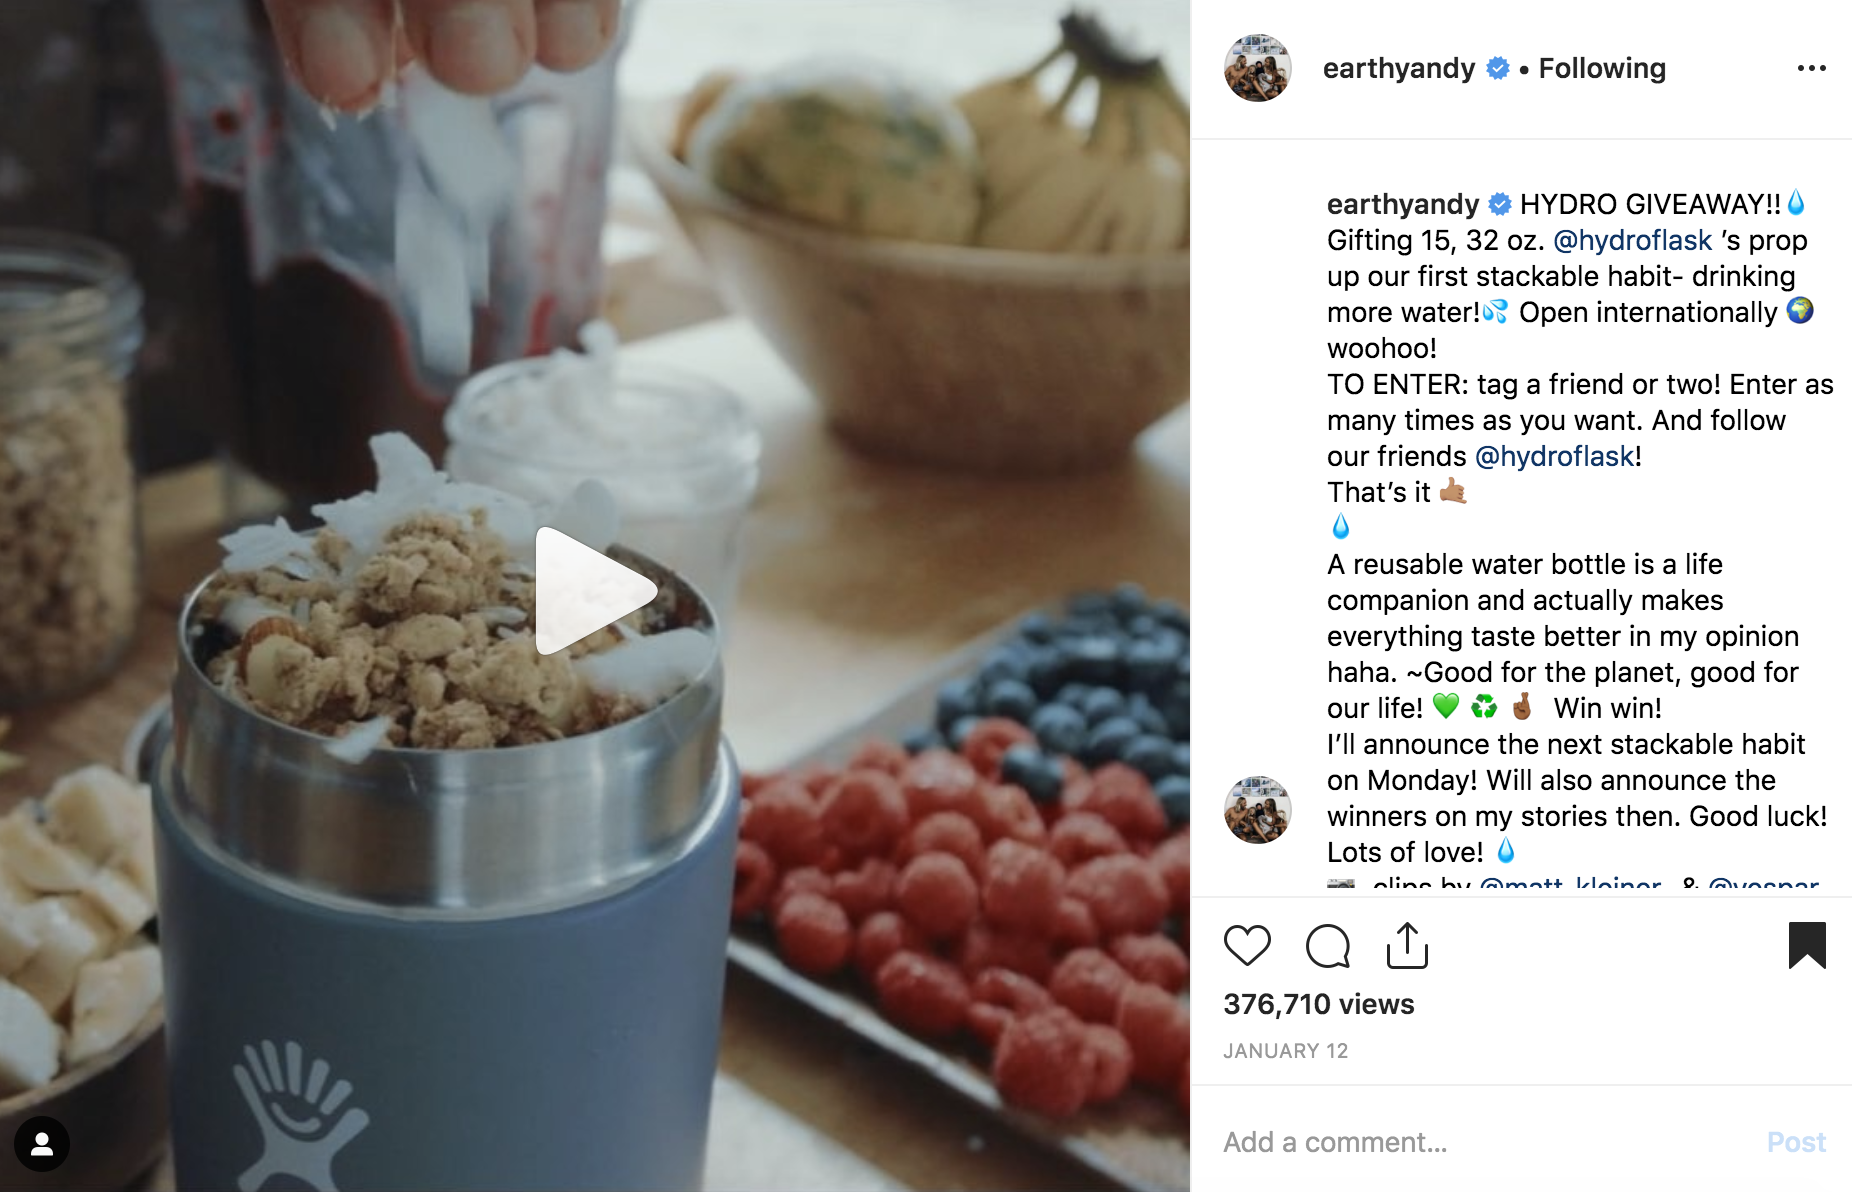Open comments via the speech bubble icon
1852x1192 pixels.
click(x=1328, y=946)
